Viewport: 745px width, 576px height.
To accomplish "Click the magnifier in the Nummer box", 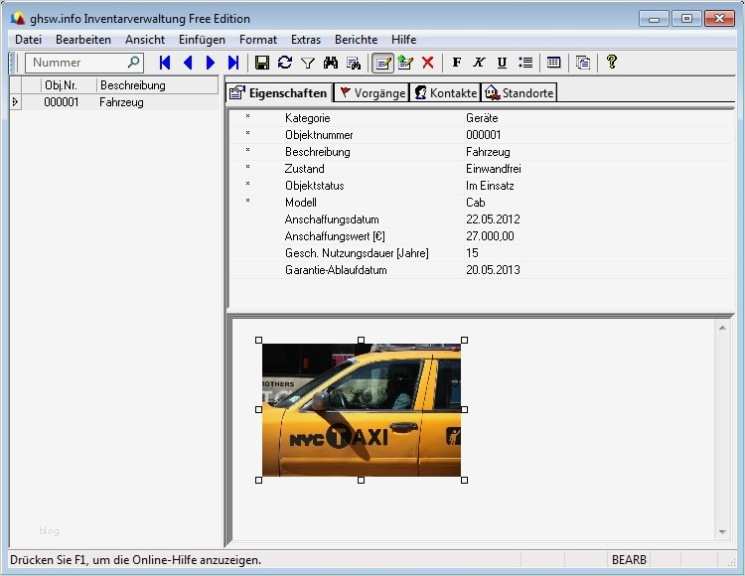I will point(134,62).
